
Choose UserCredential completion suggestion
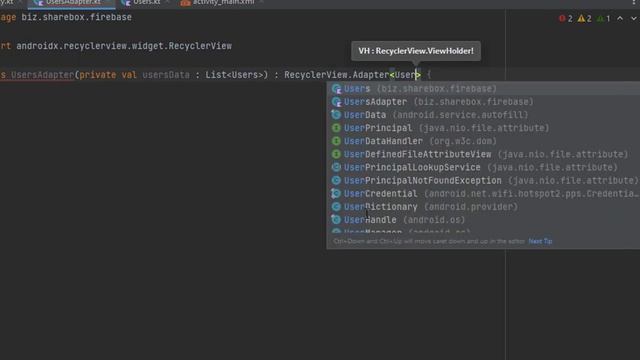tap(483, 193)
